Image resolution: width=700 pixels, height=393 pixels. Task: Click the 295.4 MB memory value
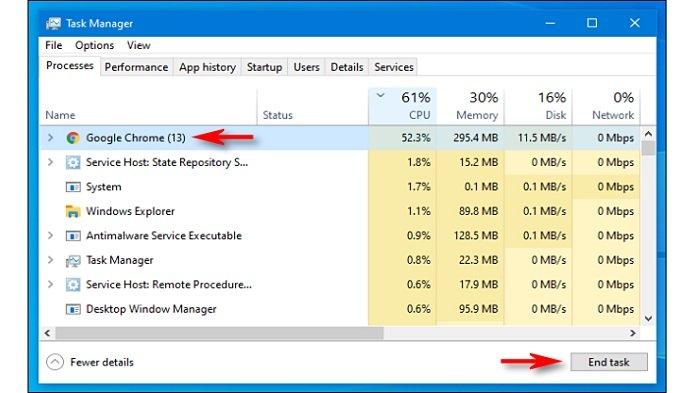click(x=475, y=138)
